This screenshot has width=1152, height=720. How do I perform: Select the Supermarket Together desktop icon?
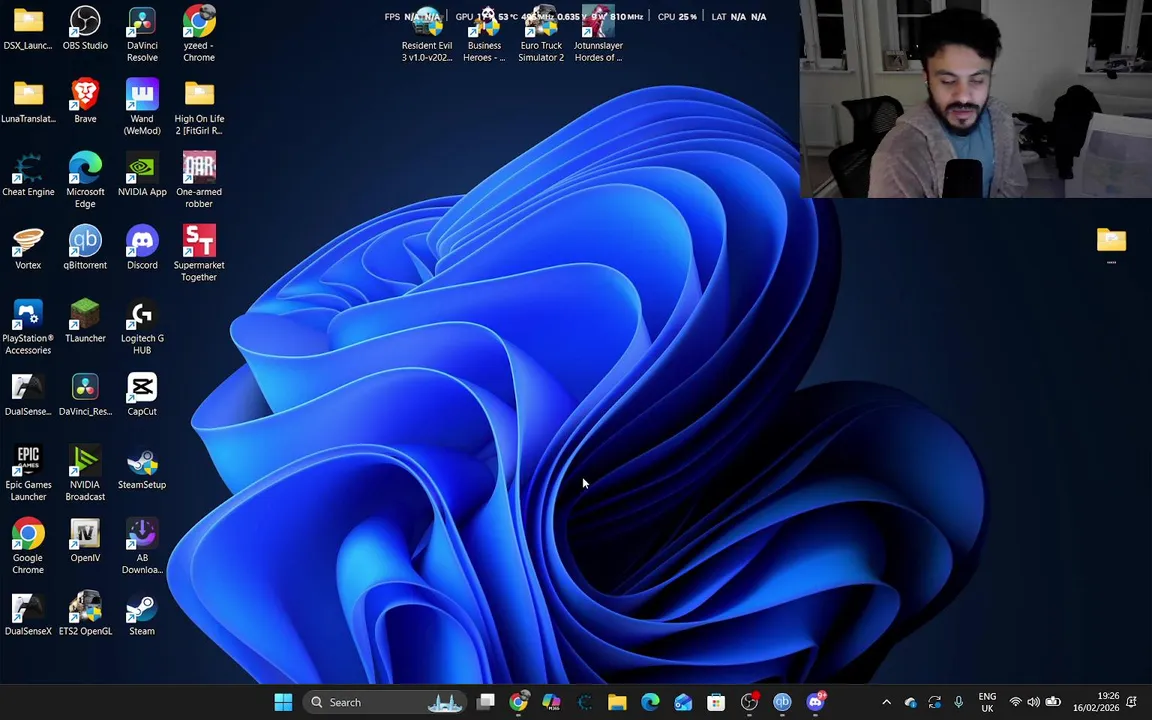(x=199, y=254)
